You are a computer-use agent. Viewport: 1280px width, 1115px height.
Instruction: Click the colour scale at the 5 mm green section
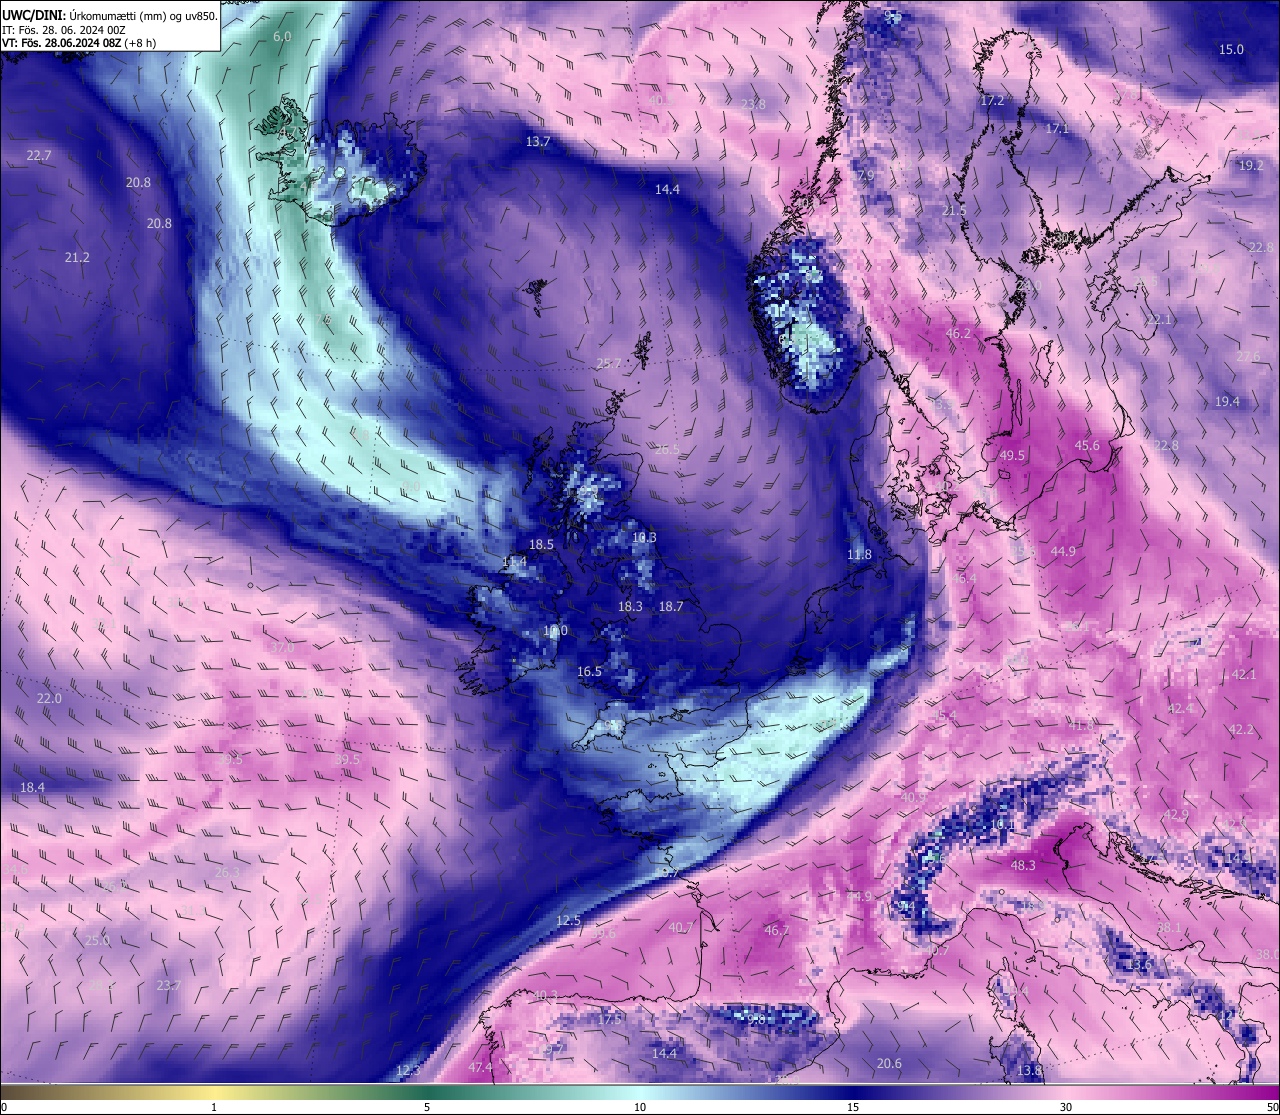(x=427, y=1091)
